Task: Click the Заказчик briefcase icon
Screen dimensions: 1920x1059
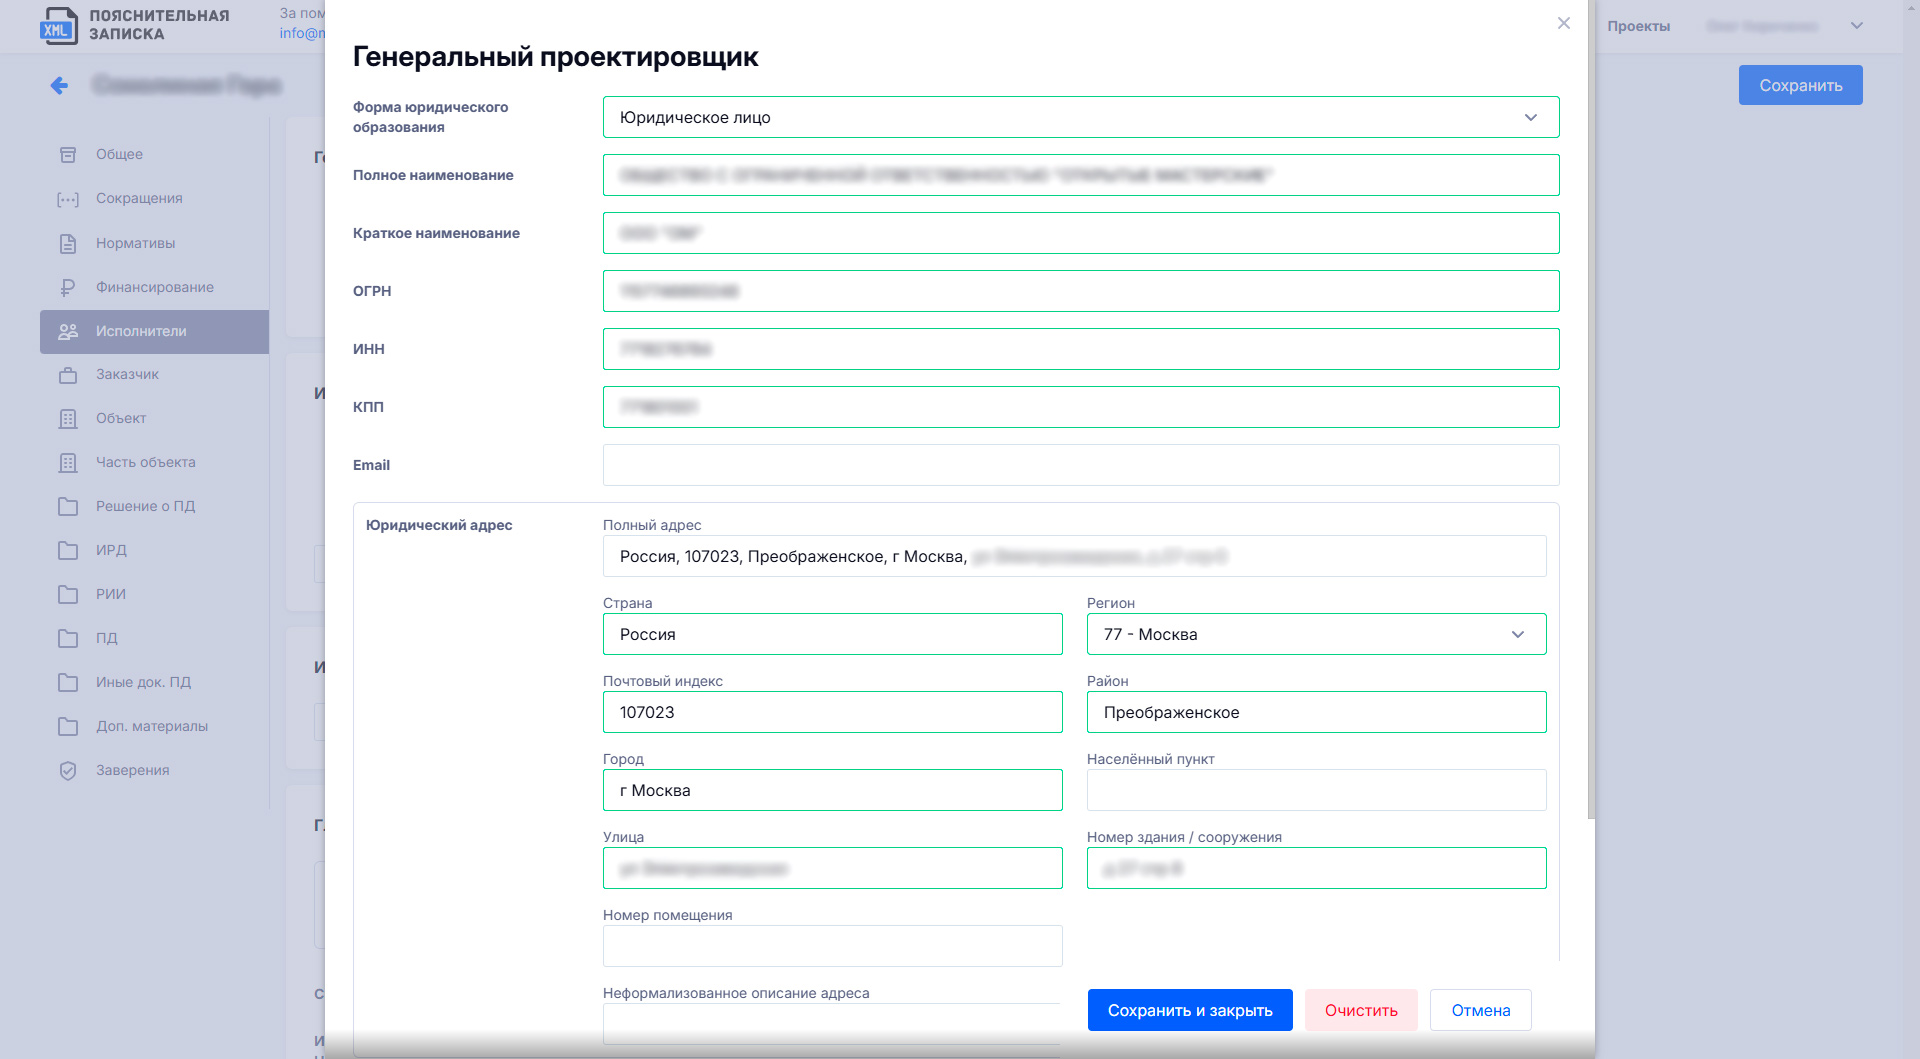Action: click(x=68, y=375)
